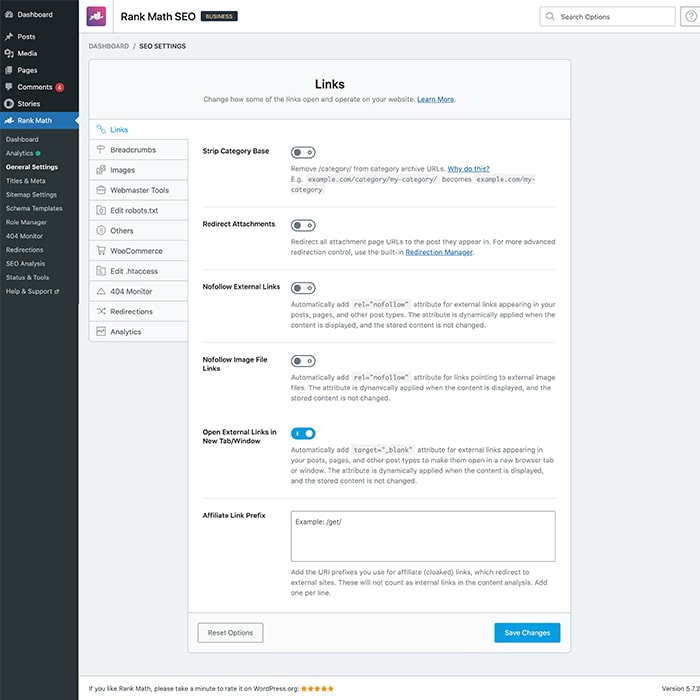Screen dimensions: 700x700
Task: Click the Reset Options button
Action: pyautogui.click(x=230, y=633)
